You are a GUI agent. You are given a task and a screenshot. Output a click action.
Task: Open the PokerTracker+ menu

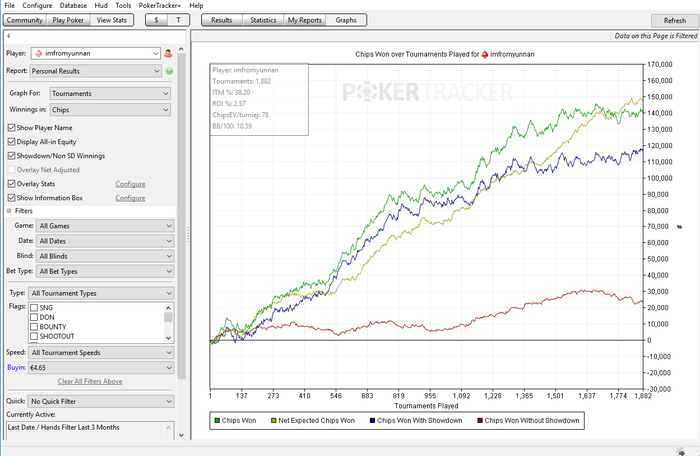click(x=159, y=5)
